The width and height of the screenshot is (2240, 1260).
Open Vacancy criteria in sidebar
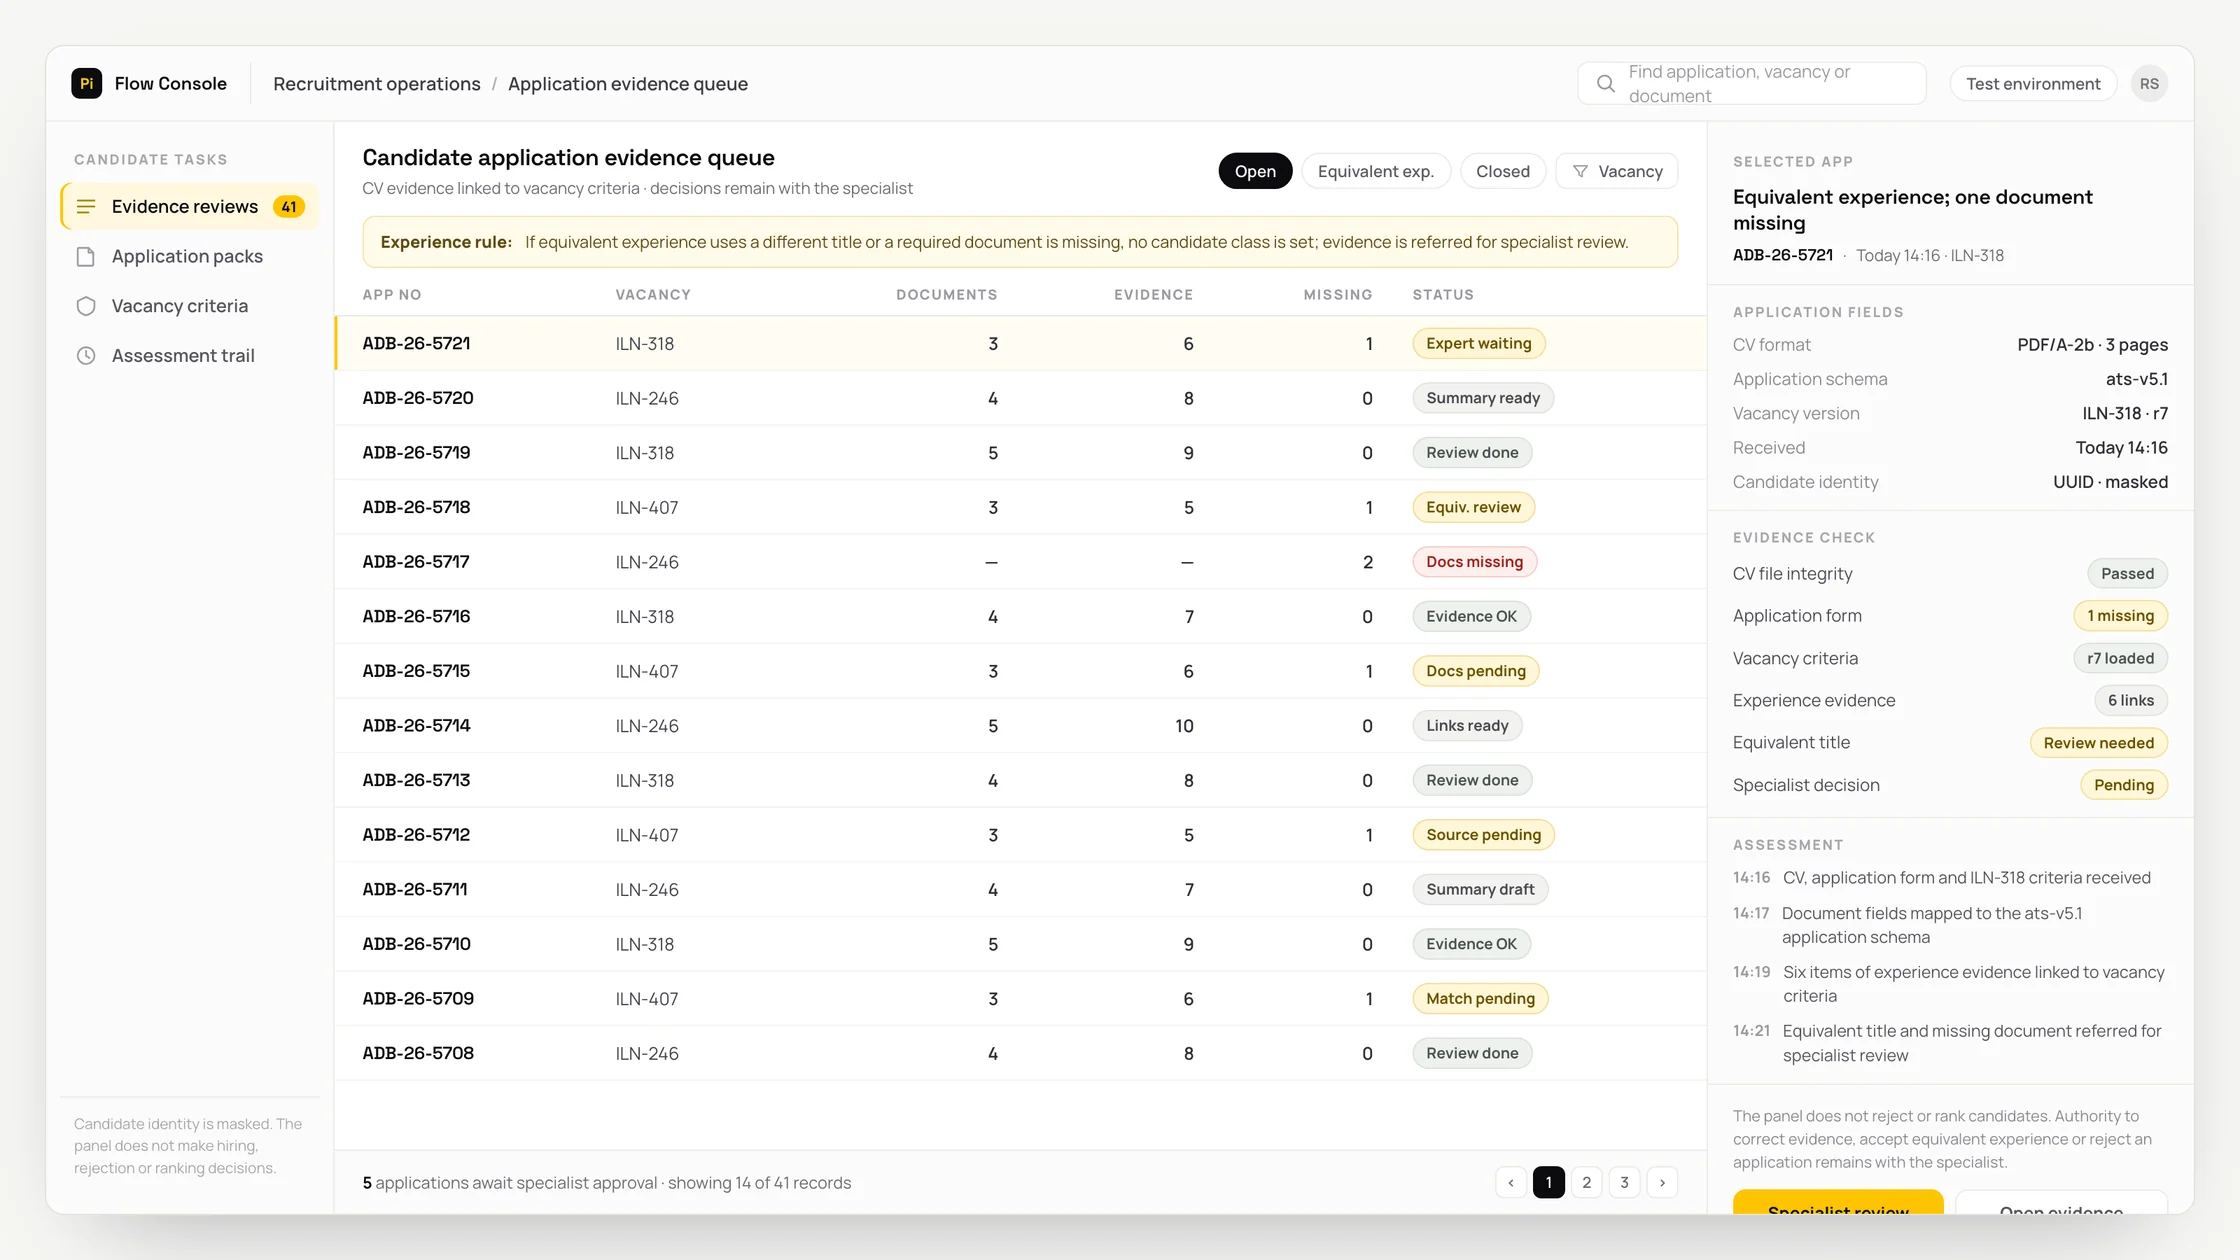[x=190, y=306]
